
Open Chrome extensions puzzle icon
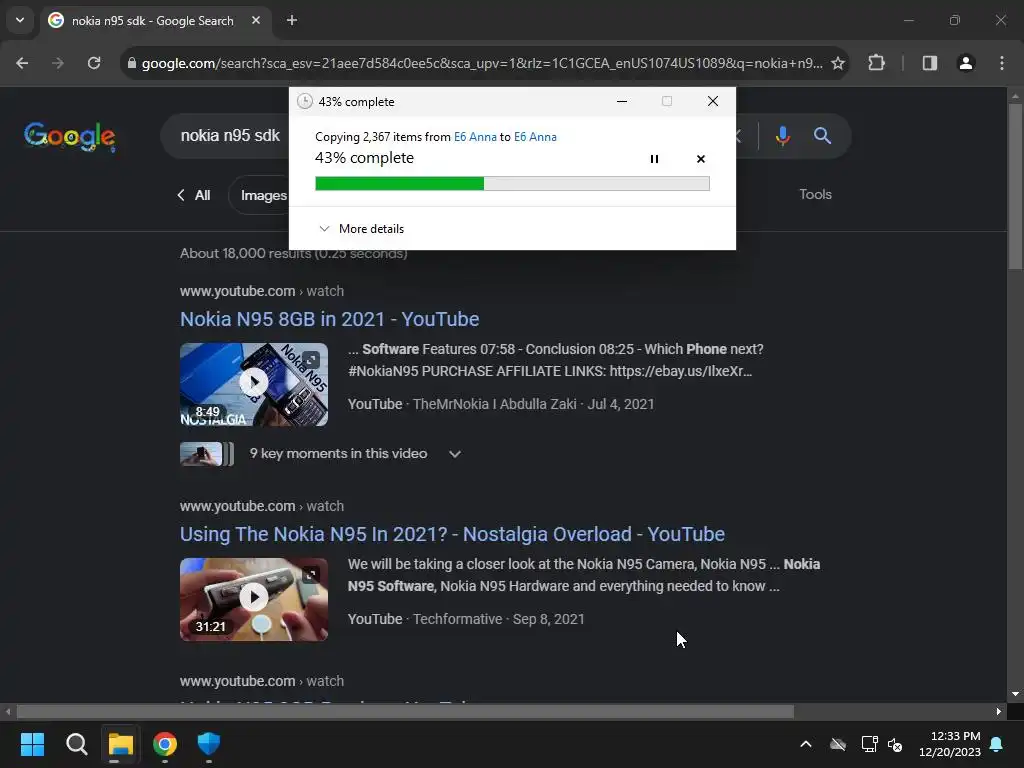pyautogui.click(x=876, y=63)
